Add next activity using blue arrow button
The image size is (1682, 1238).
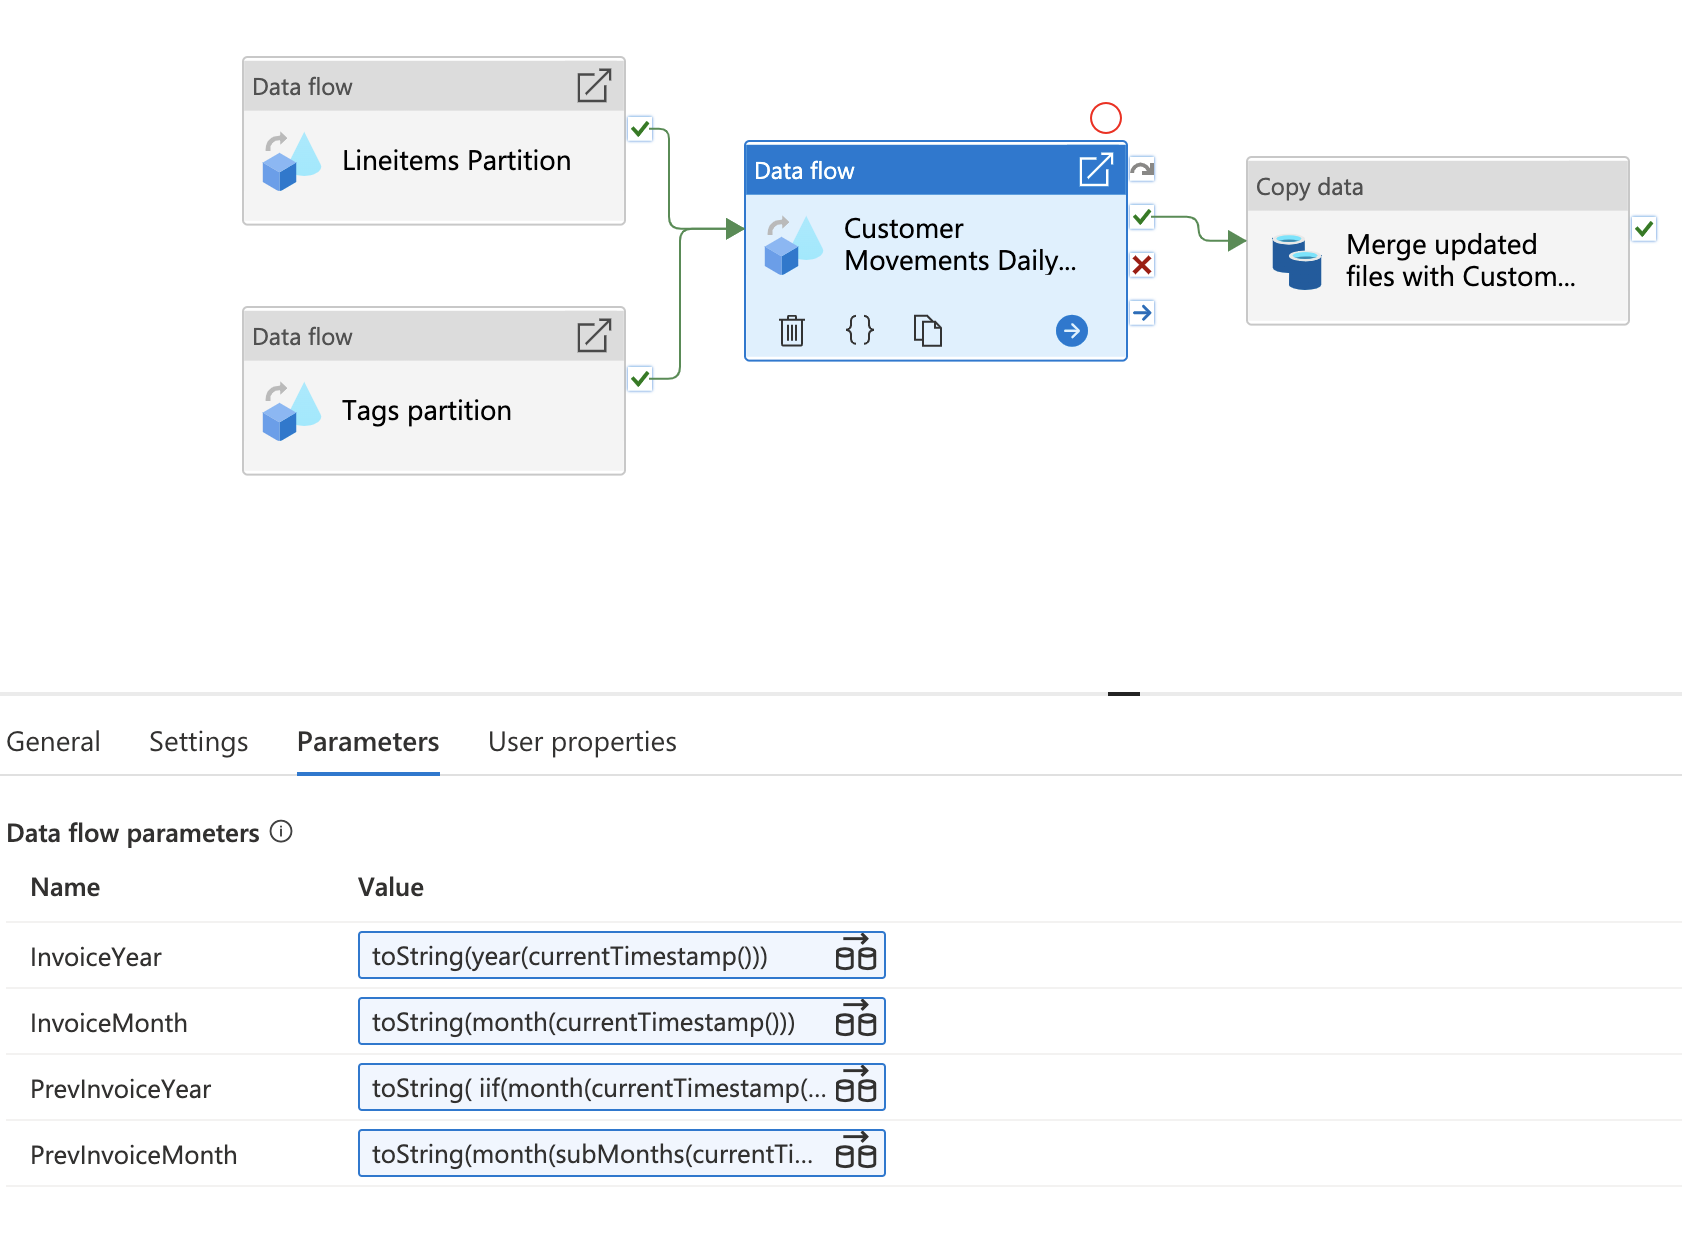point(1071,330)
